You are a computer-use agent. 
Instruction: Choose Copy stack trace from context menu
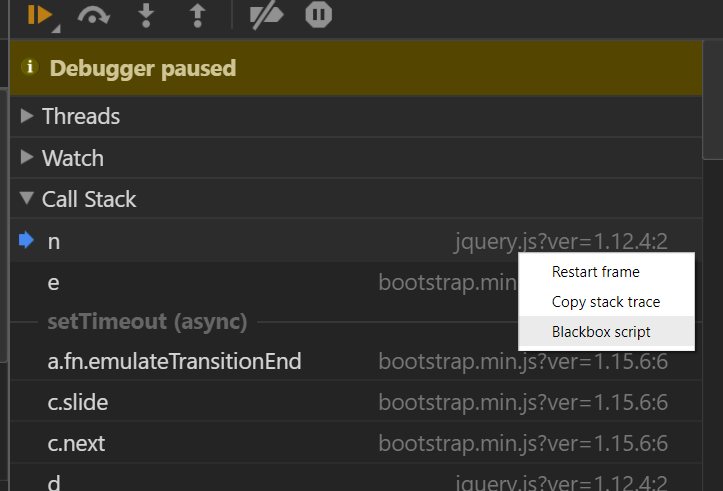(606, 302)
